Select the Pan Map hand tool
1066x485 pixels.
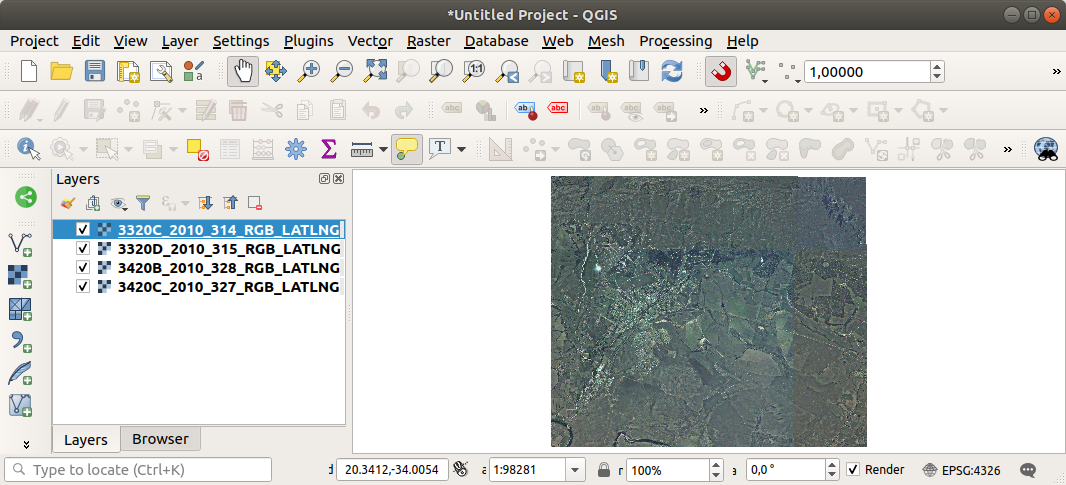point(243,71)
